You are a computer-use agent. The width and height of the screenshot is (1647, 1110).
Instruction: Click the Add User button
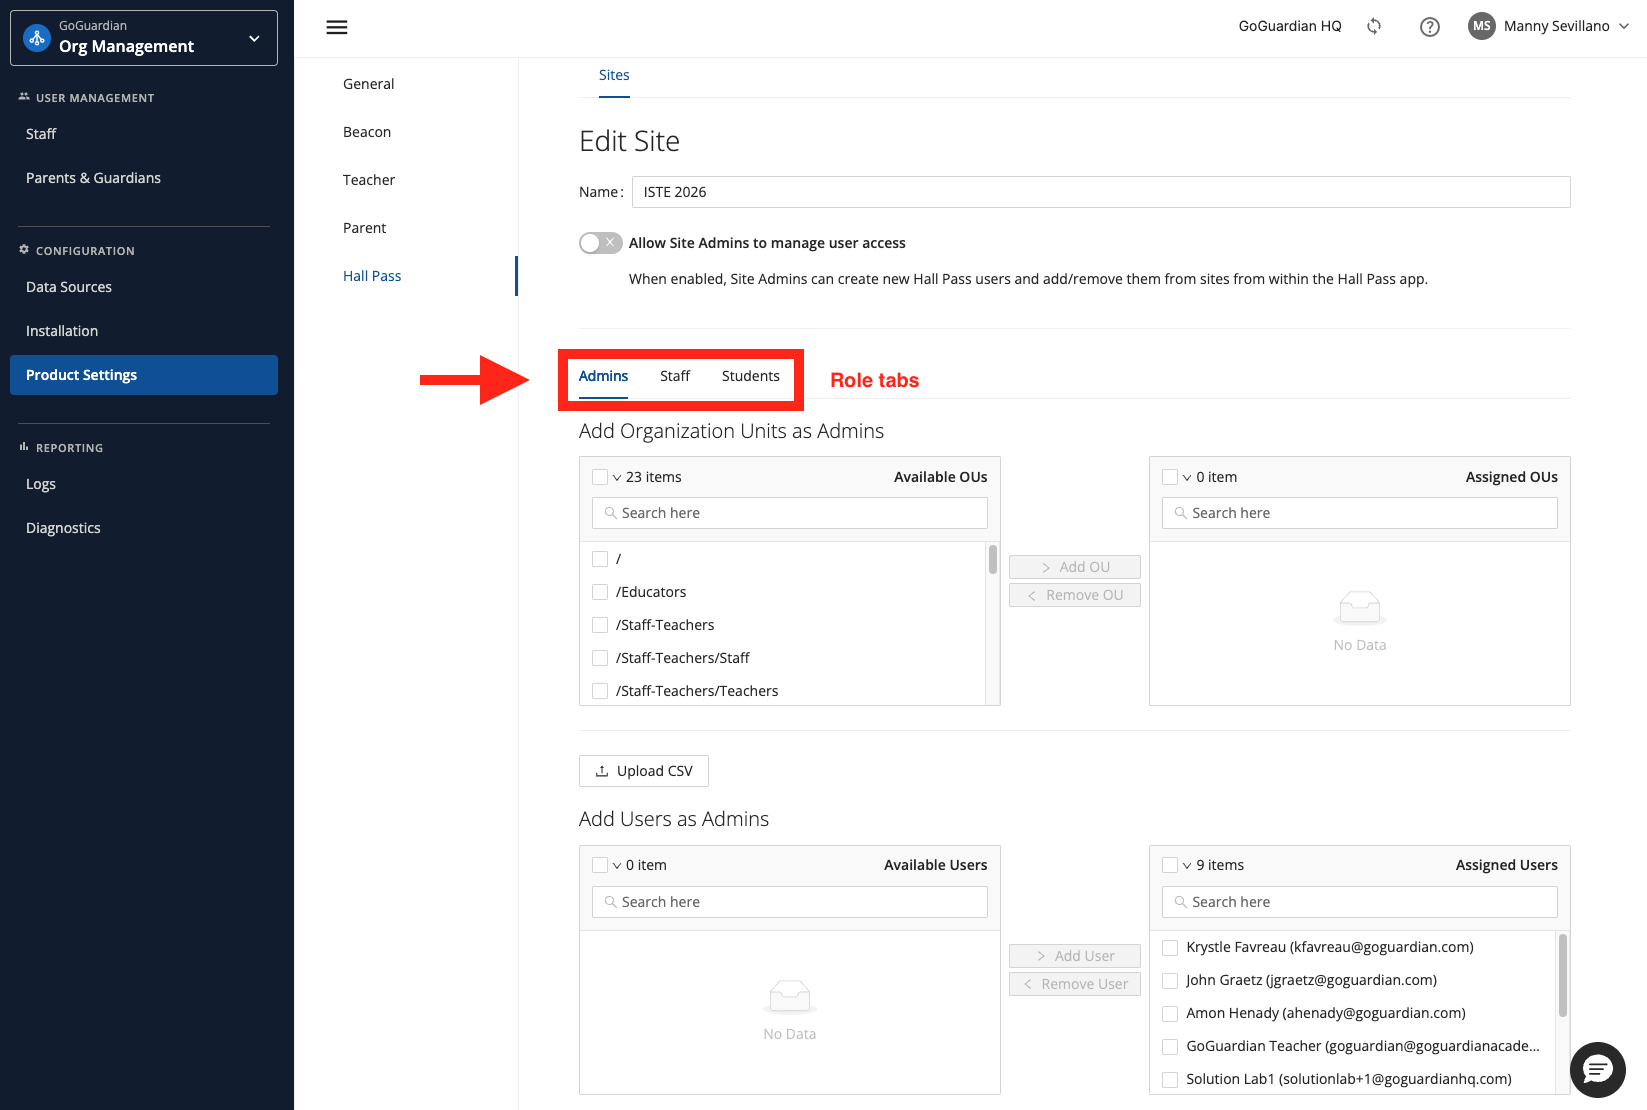1075,956
